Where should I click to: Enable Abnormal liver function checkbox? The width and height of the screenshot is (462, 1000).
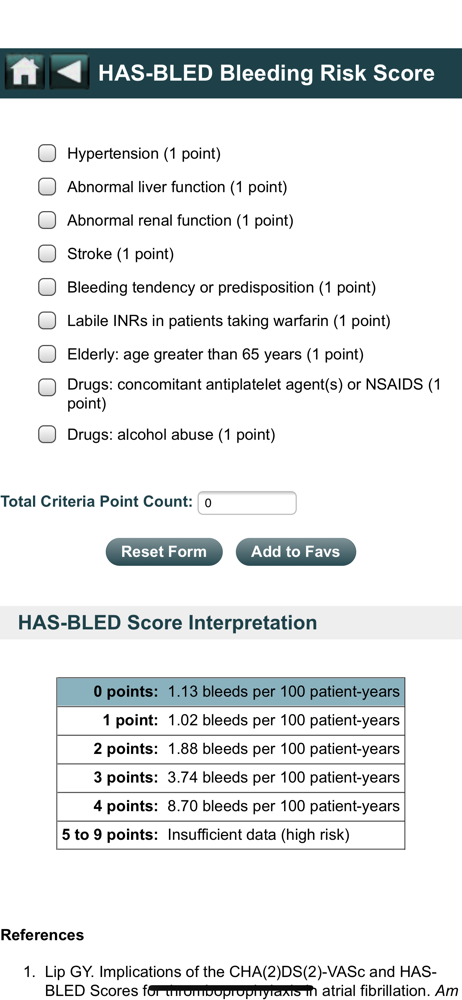click(x=47, y=187)
